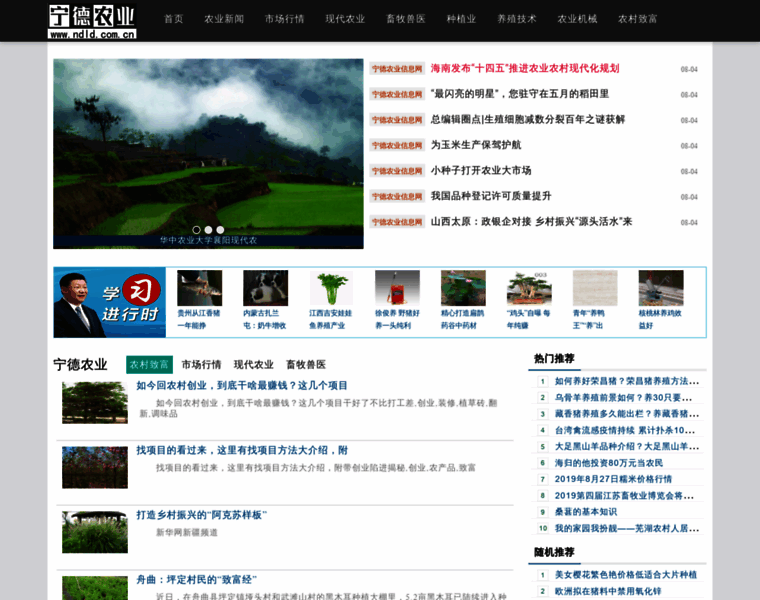Open hot item 我的家园我扮靓
Viewport: 760px width, 600px height.
[x=627, y=528]
